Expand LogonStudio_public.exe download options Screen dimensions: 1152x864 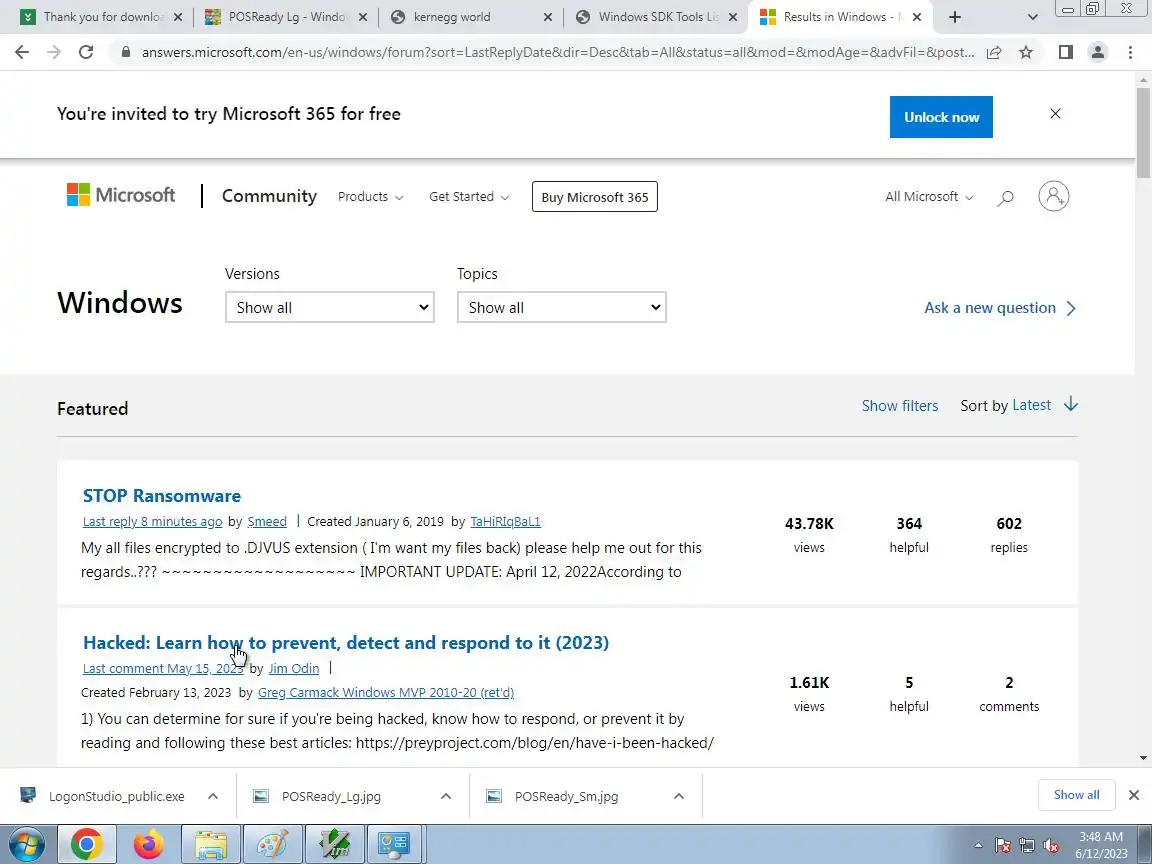coord(212,796)
